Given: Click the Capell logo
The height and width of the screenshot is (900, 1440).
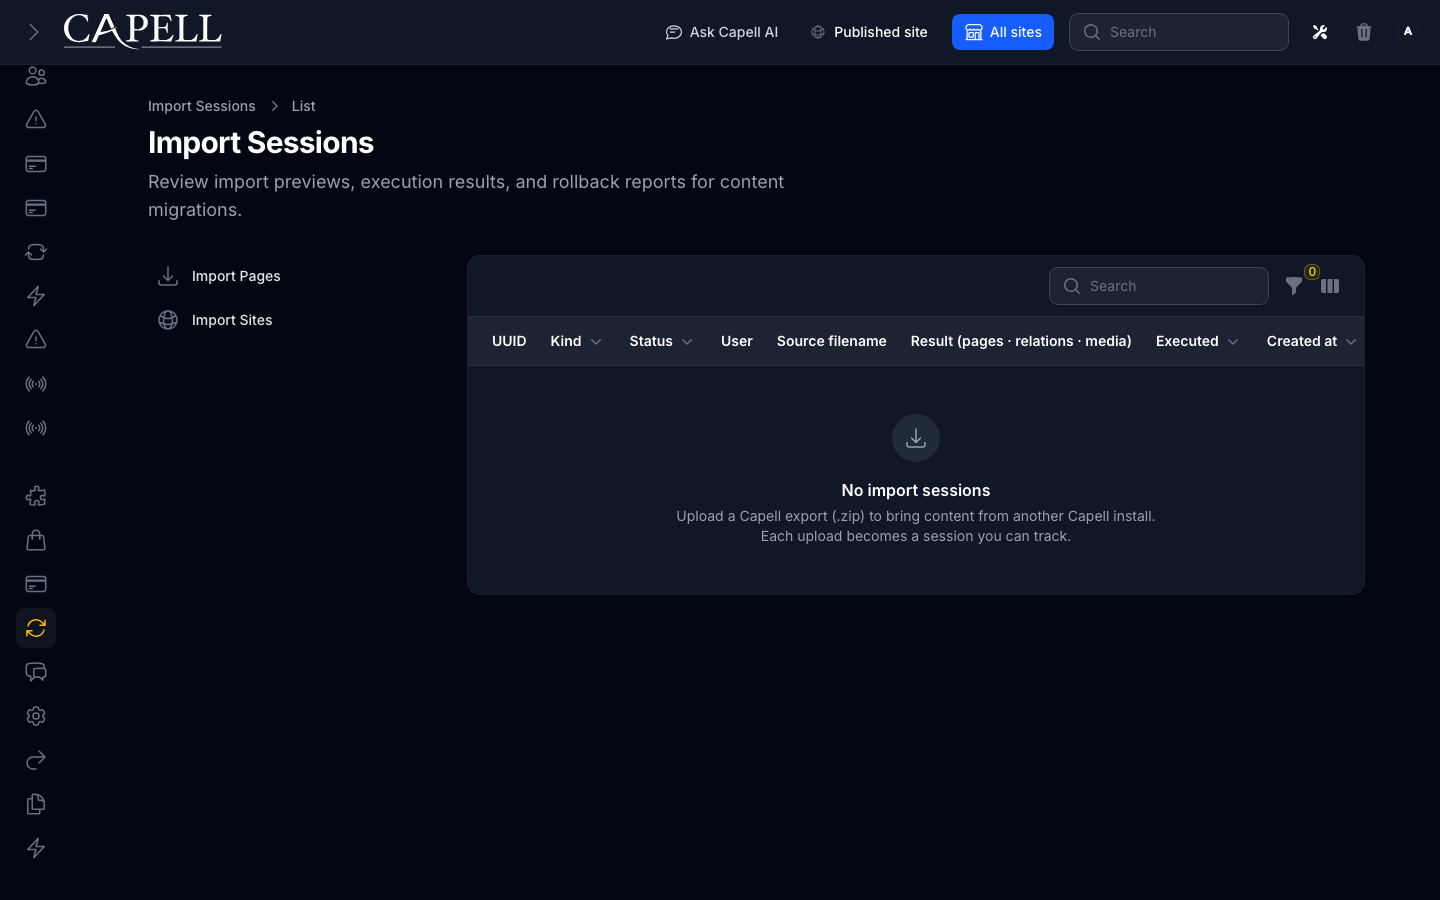Looking at the screenshot, I should click(143, 31).
